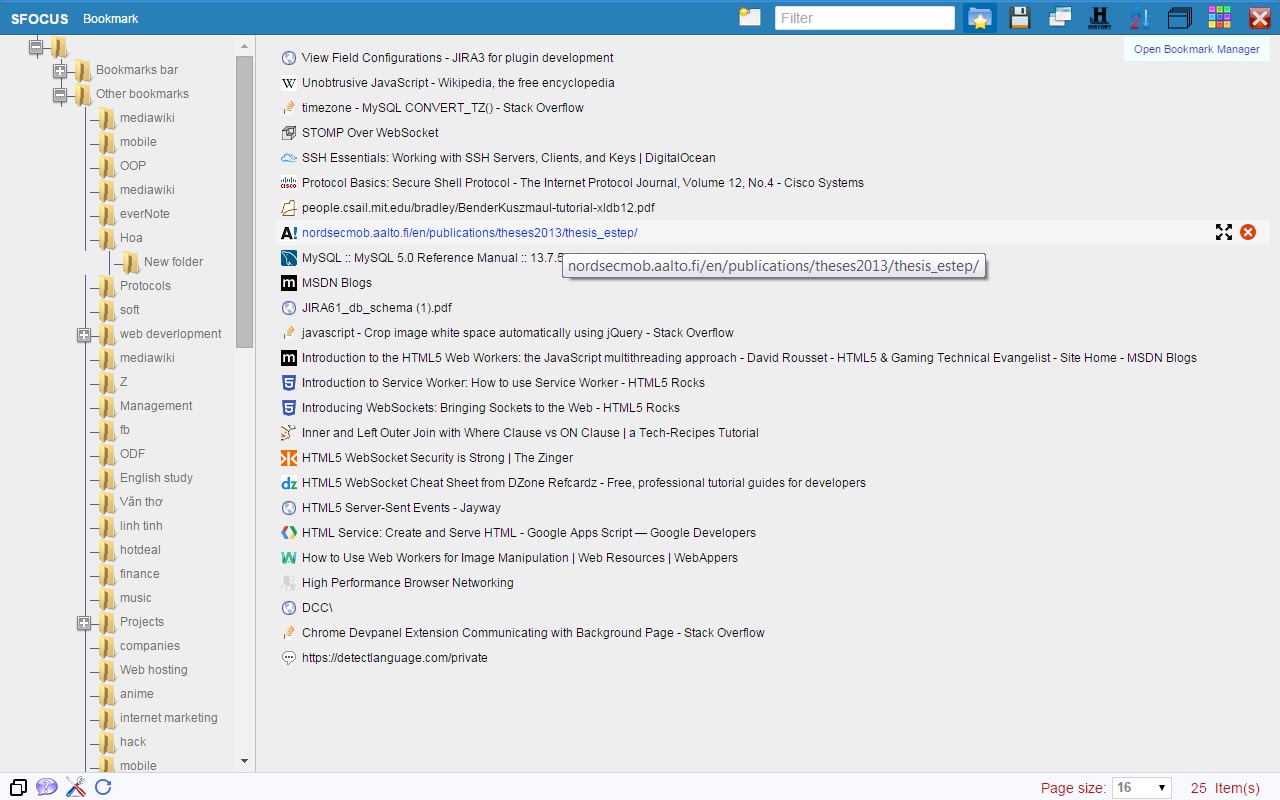Select the hotdeal folder
1280x800 pixels.
tap(140, 550)
